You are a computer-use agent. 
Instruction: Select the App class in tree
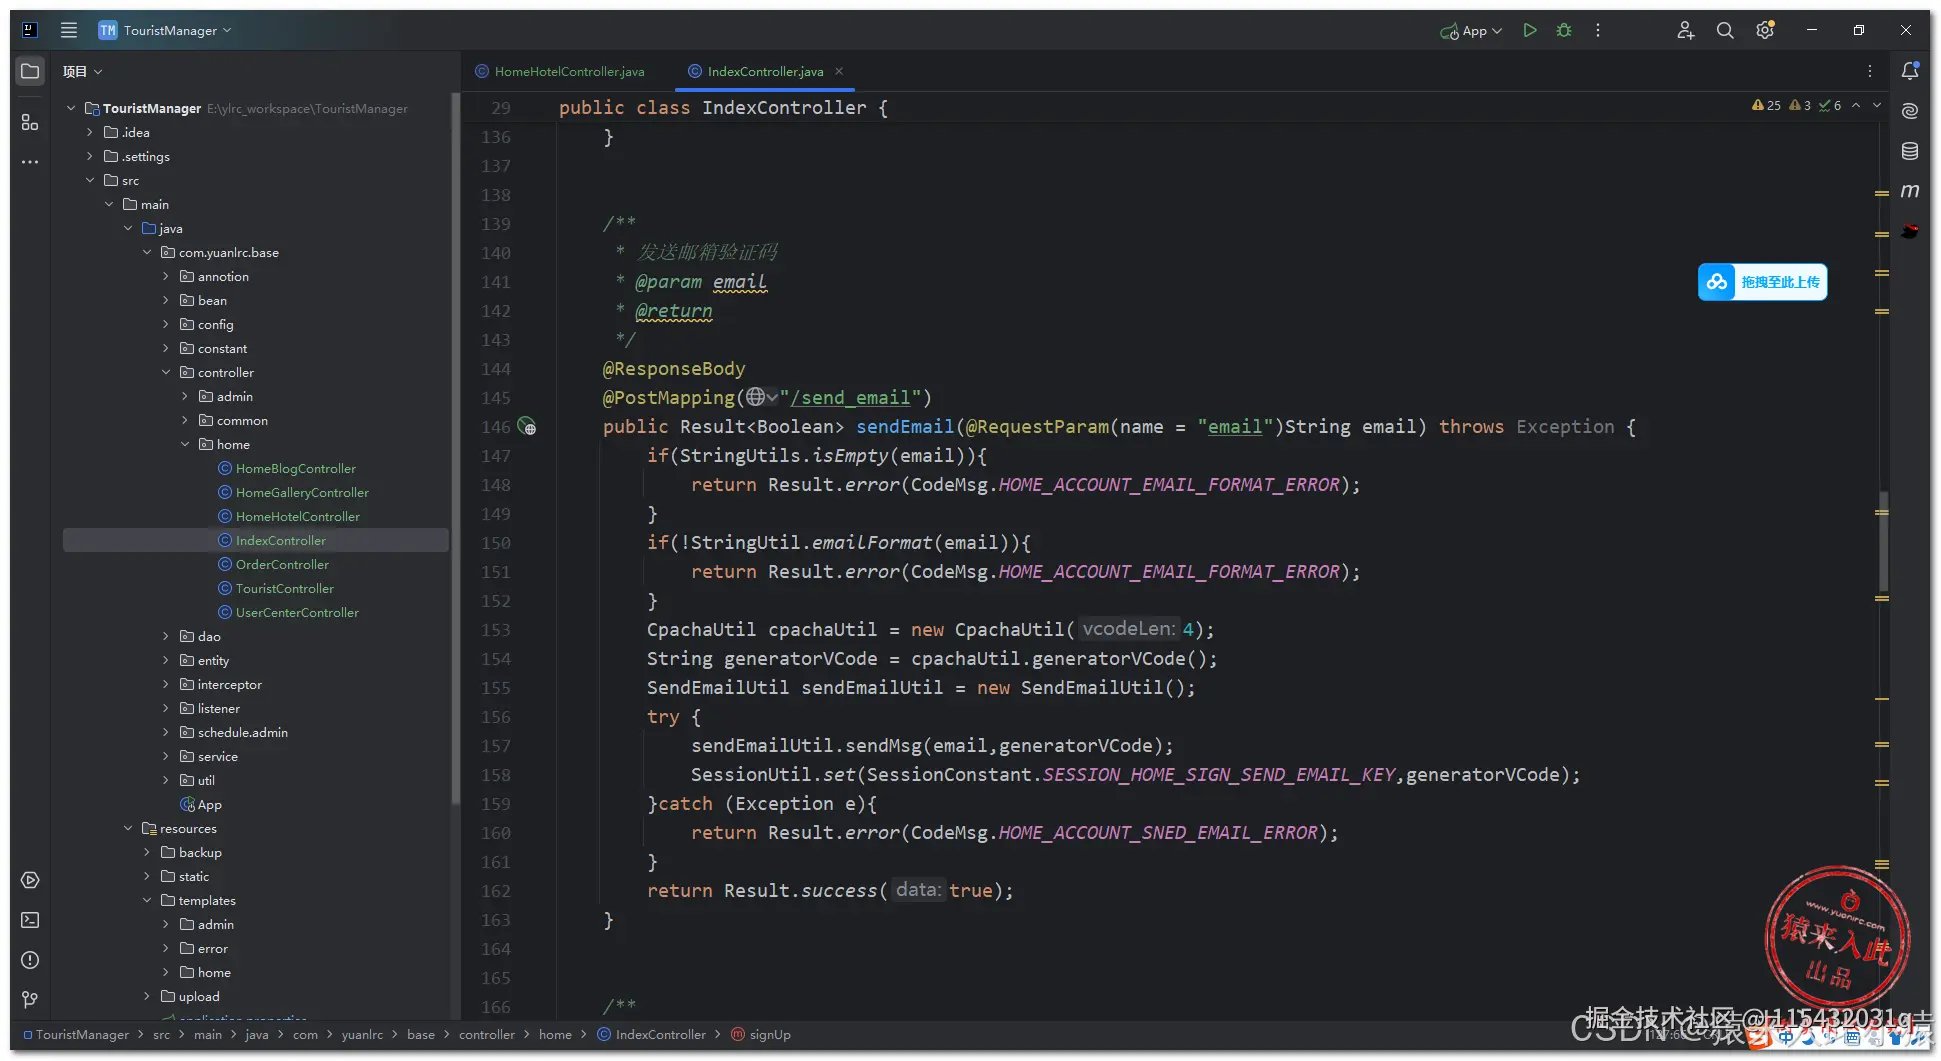click(201, 804)
